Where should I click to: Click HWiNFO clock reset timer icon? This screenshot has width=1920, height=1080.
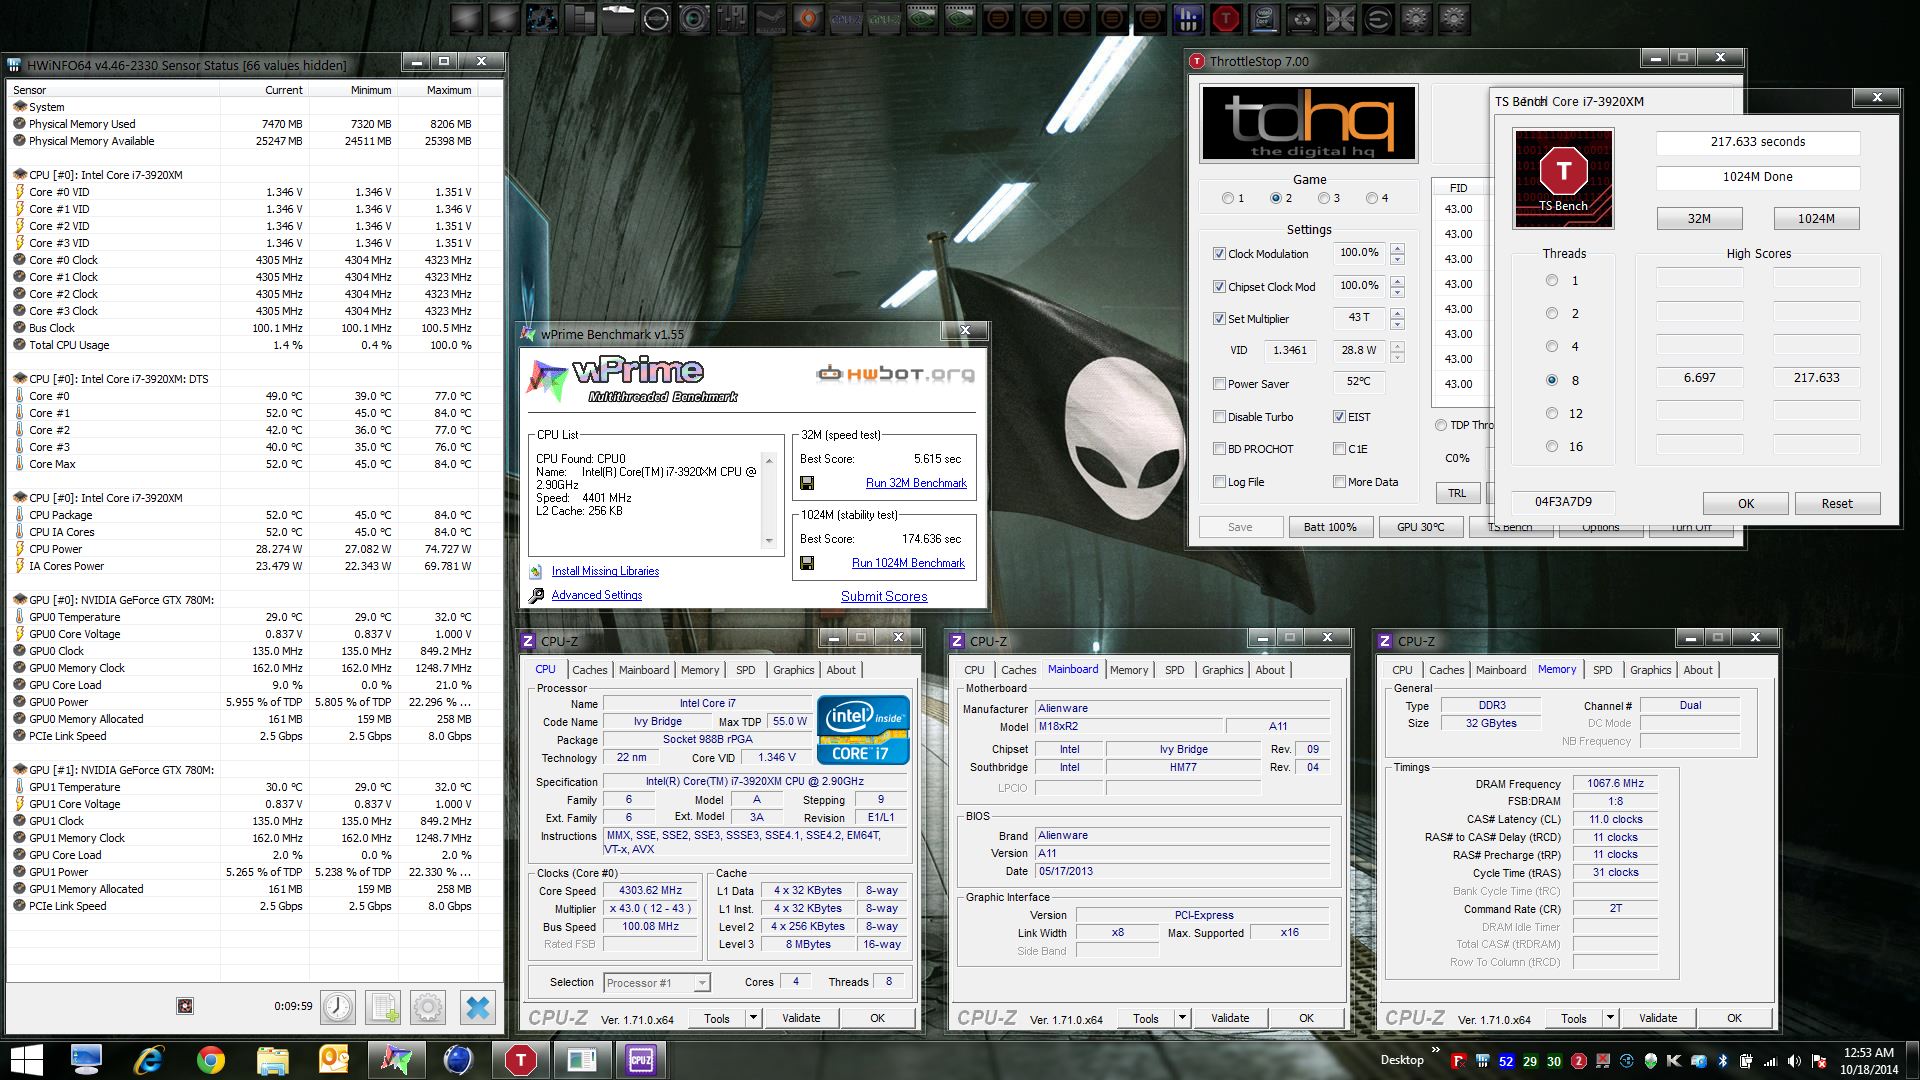click(337, 1007)
